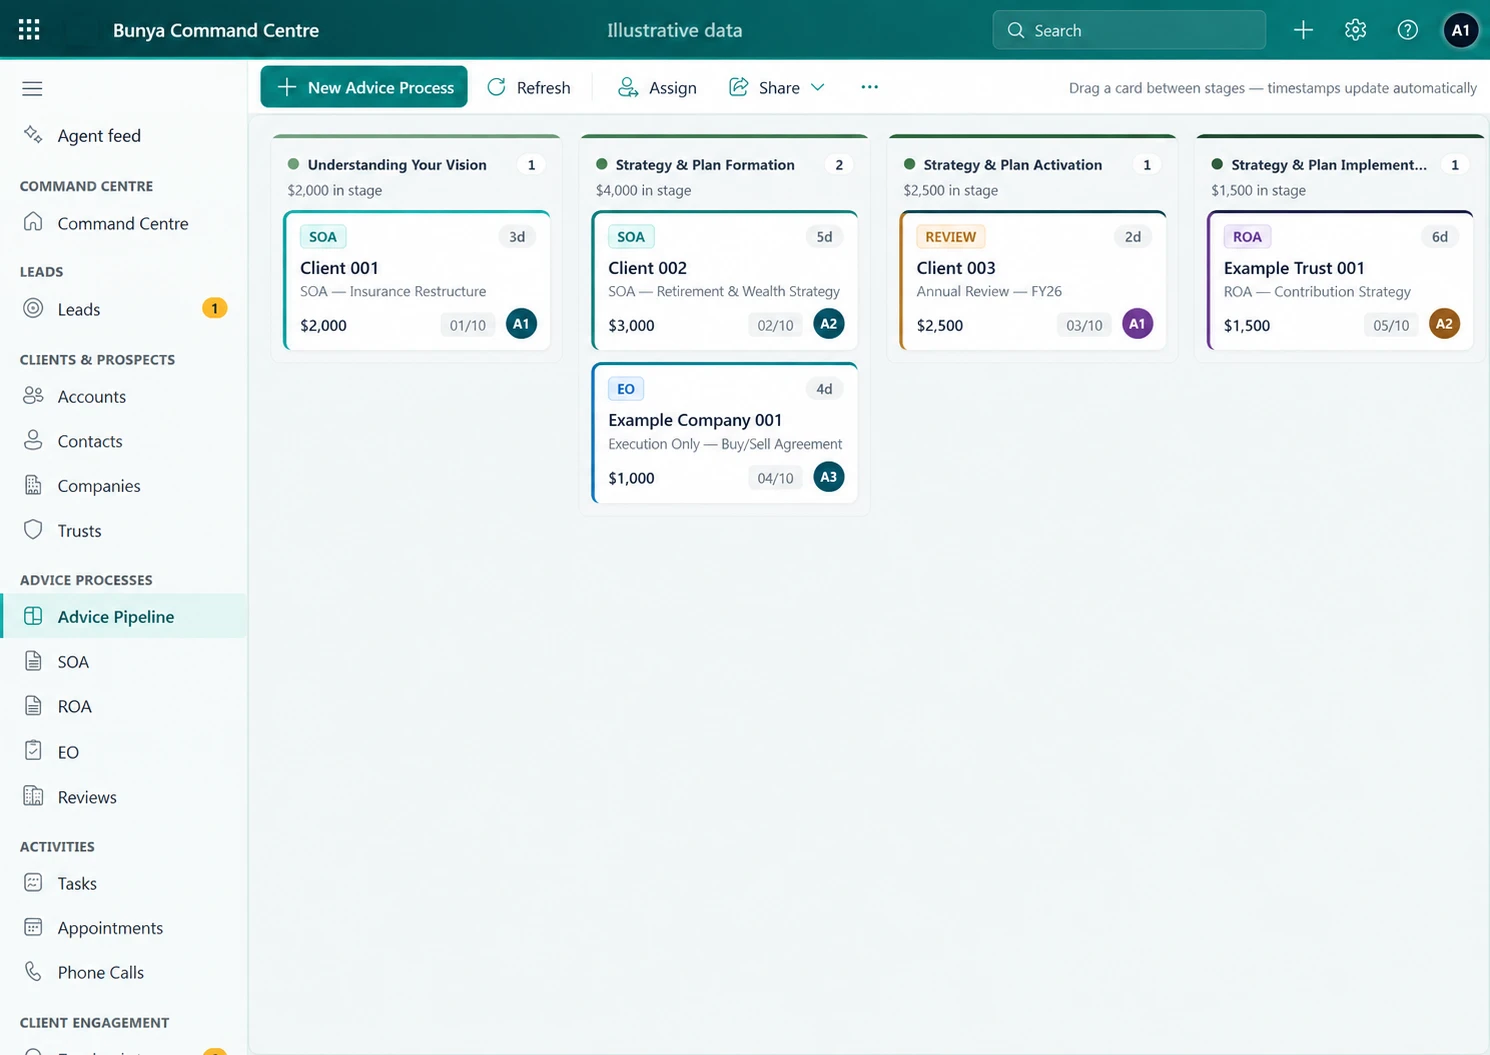
Task: Select the Advice Pipeline menu item
Action: click(124, 616)
